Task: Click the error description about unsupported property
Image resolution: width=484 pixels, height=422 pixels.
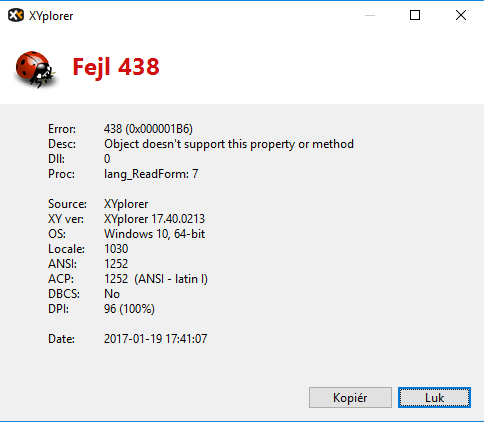Action: [x=229, y=144]
